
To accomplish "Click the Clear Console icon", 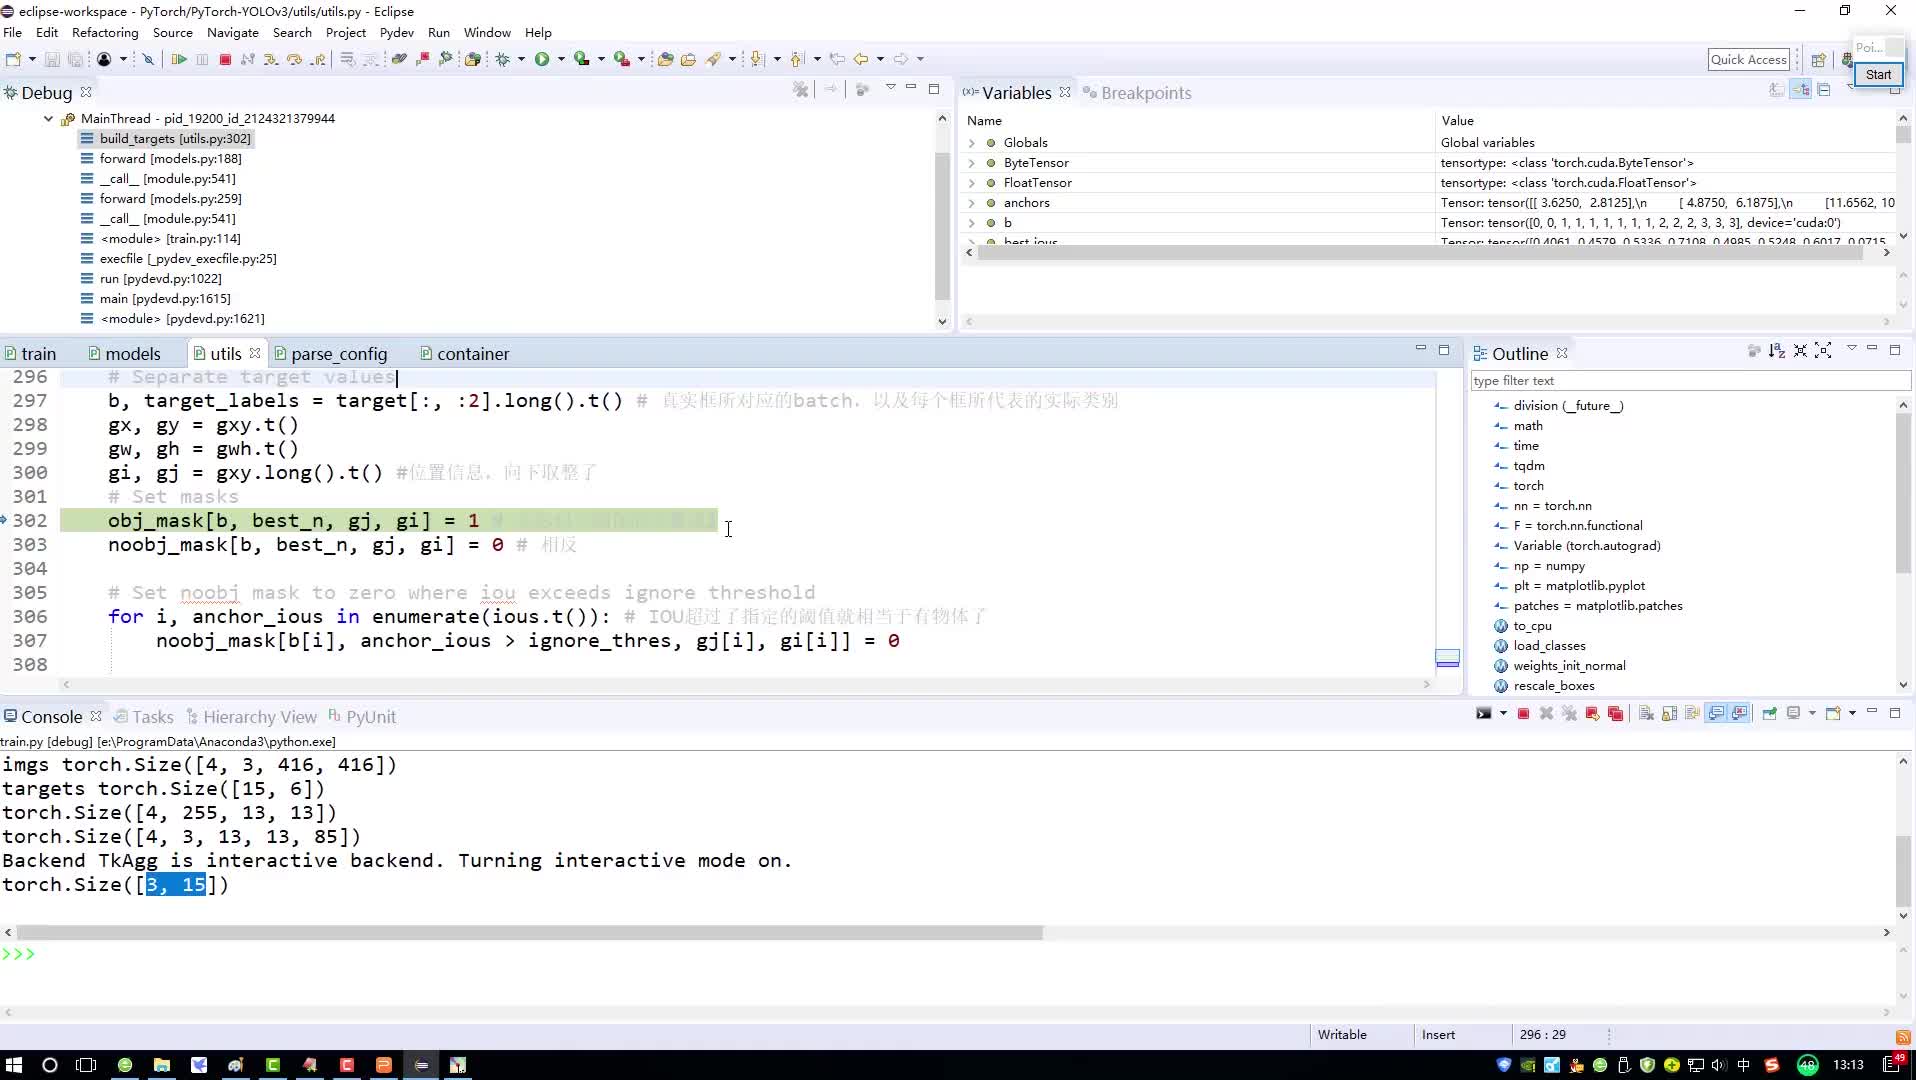I will tap(1646, 714).
